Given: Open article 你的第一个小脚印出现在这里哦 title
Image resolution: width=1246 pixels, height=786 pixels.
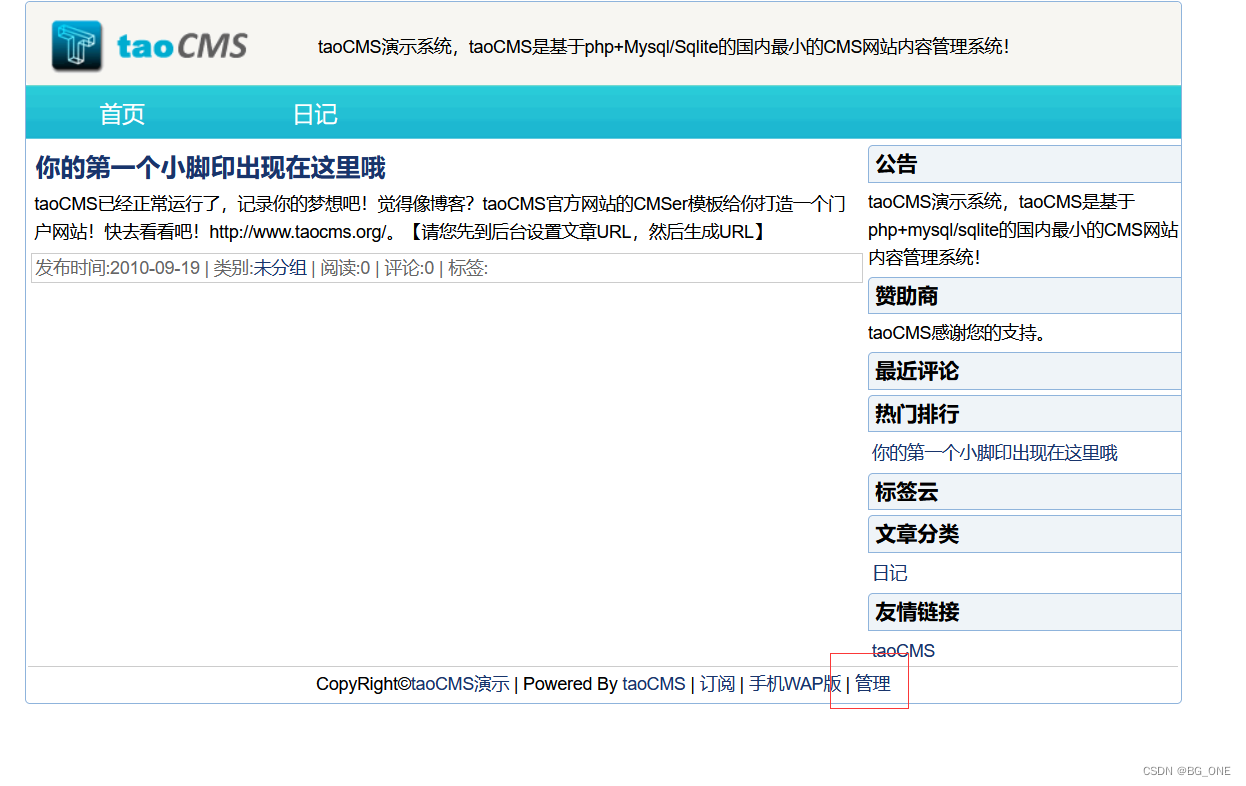Looking at the screenshot, I should click(210, 167).
